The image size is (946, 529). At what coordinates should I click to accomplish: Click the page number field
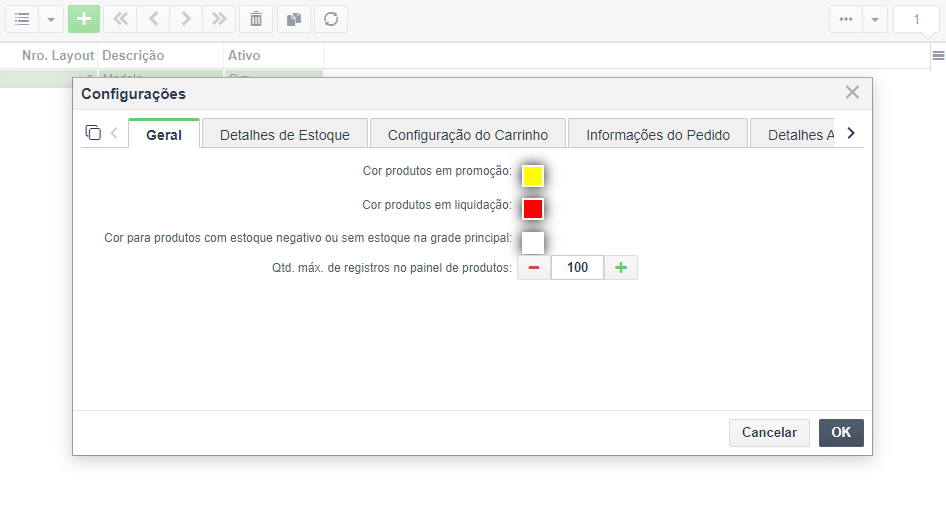(x=916, y=19)
